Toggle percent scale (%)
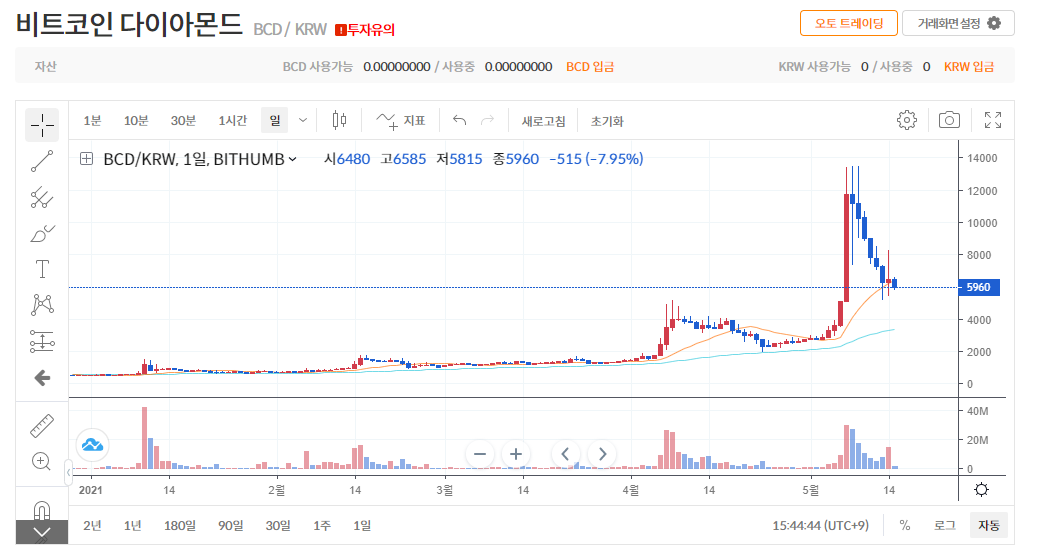 [904, 526]
